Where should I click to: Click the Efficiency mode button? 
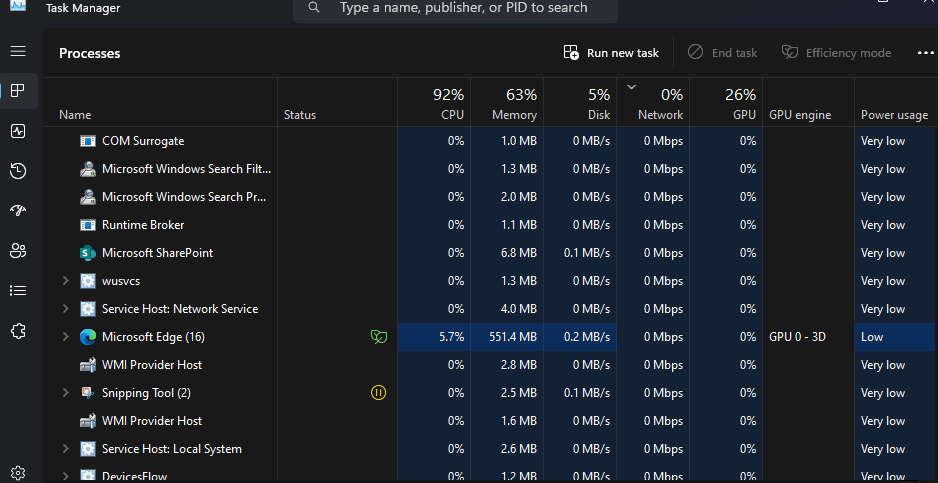[x=836, y=53]
